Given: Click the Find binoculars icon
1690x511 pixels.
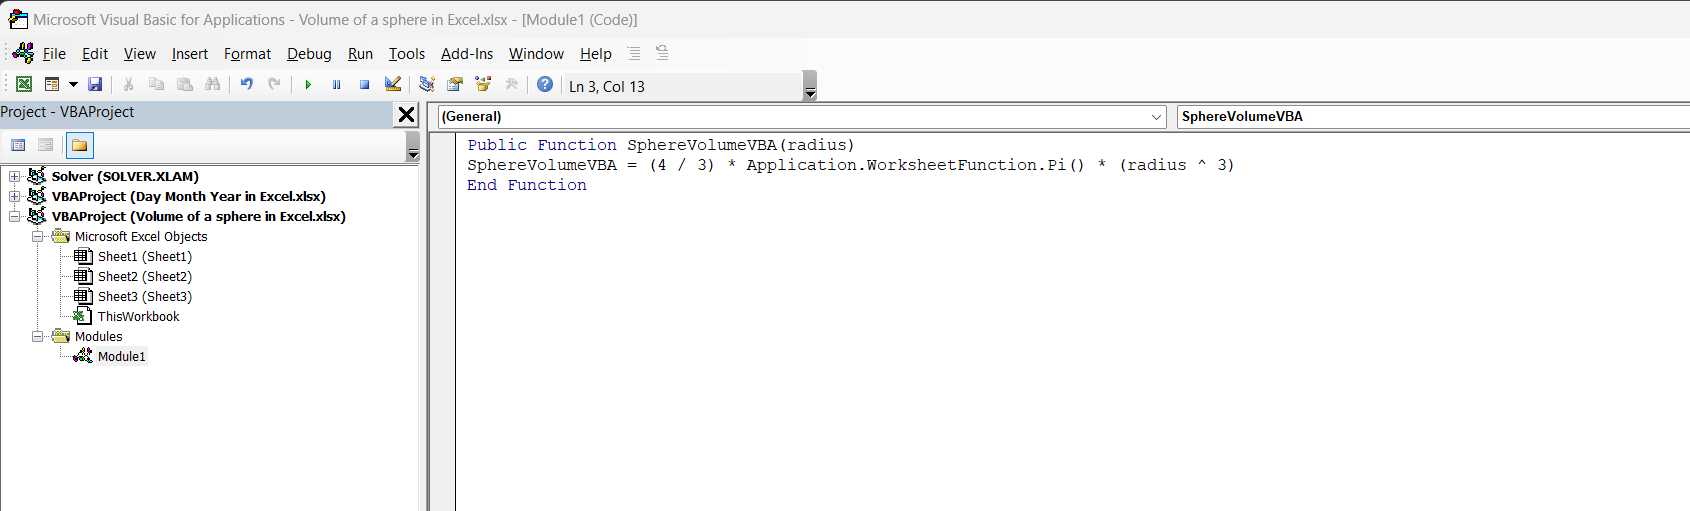Looking at the screenshot, I should pos(213,85).
